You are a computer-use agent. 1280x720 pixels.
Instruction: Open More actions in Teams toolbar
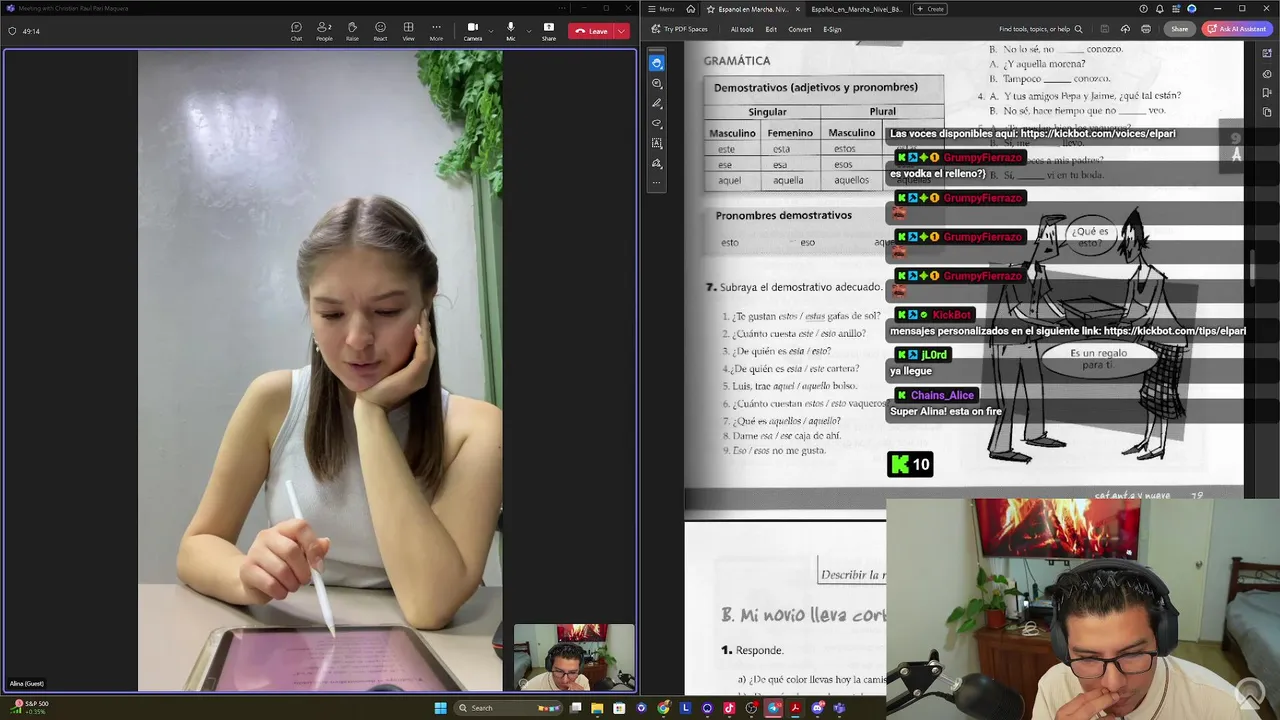pos(436,31)
